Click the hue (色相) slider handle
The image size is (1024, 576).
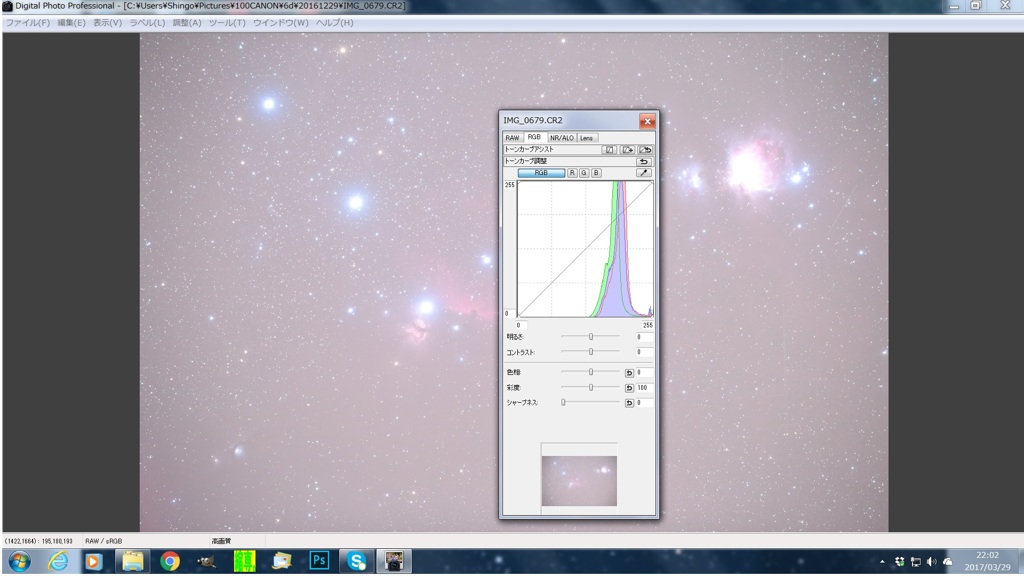tap(591, 372)
